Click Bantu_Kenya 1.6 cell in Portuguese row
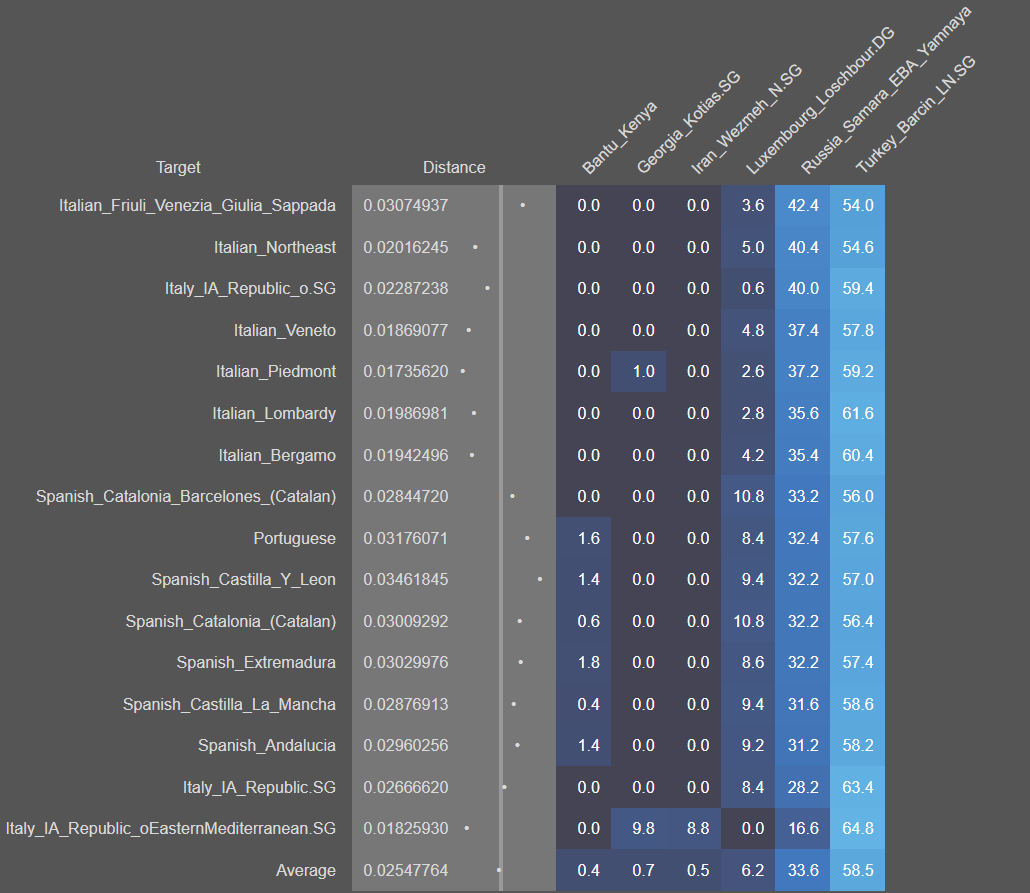Image resolution: width=1030 pixels, height=893 pixels. point(583,538)
